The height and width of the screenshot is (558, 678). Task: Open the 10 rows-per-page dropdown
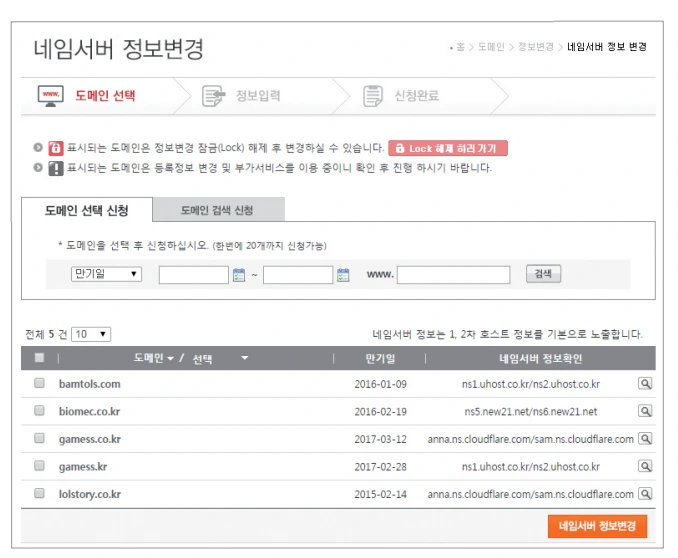click(91, 334)
